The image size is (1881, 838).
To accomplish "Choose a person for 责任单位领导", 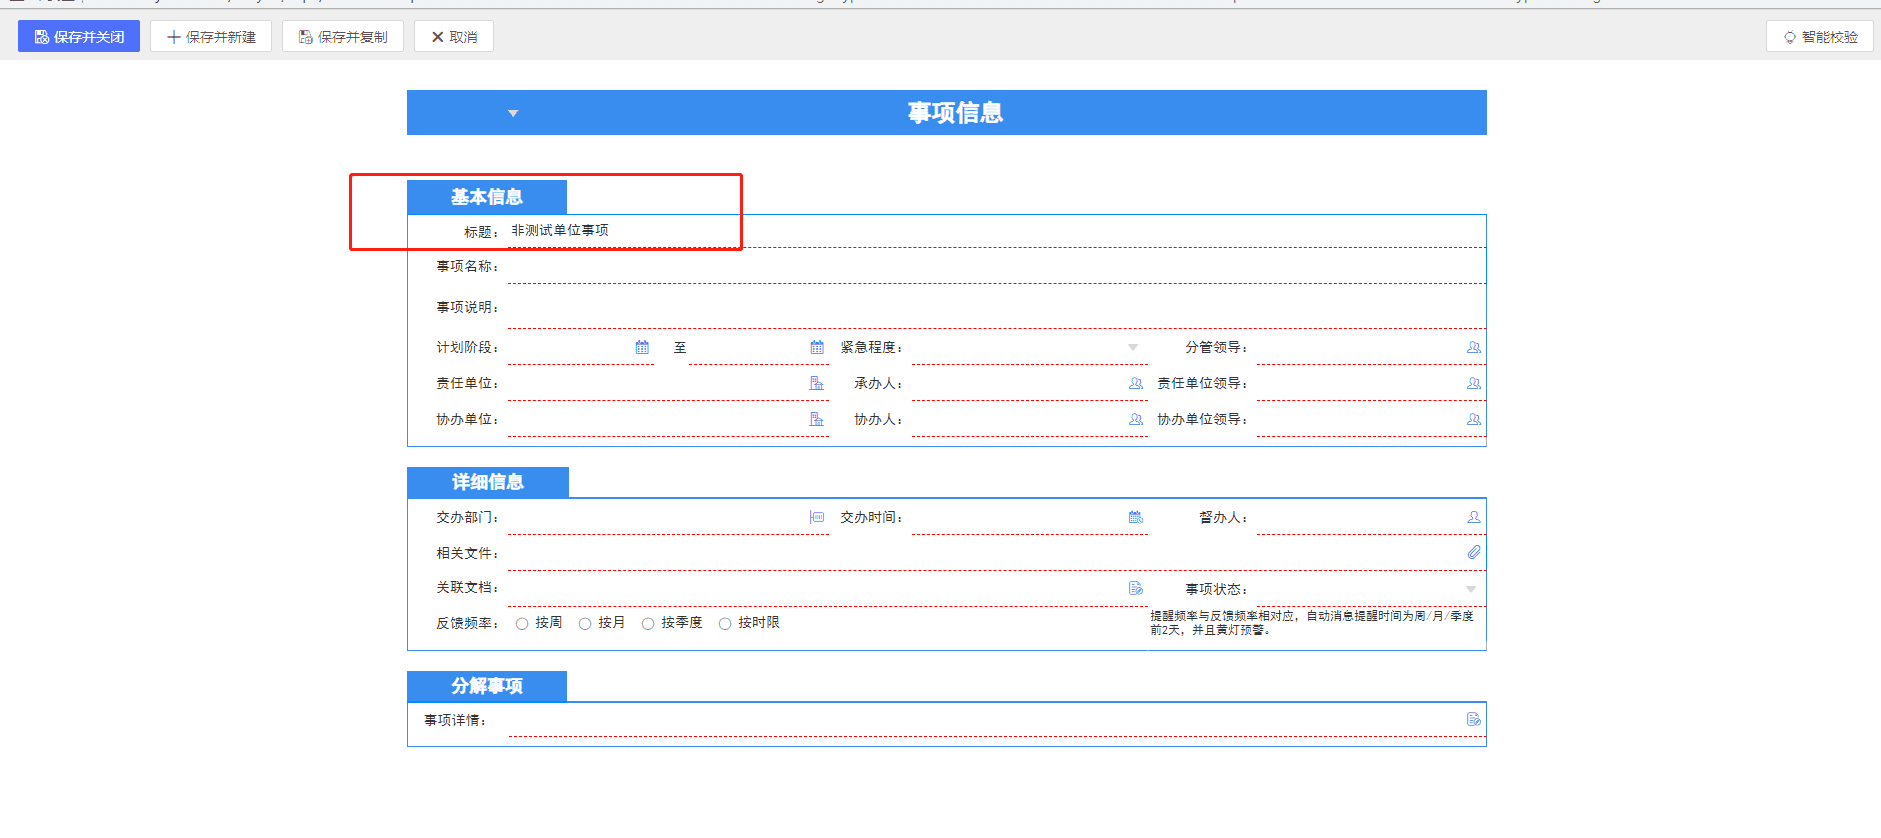I will click(x=1474, y=383).
